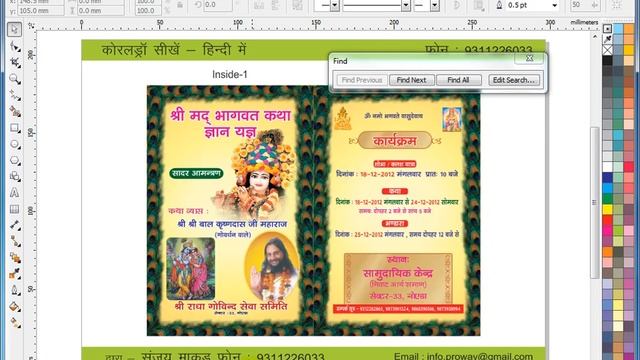Pick the green swatch in first column
640x360 pixels.
607,199
